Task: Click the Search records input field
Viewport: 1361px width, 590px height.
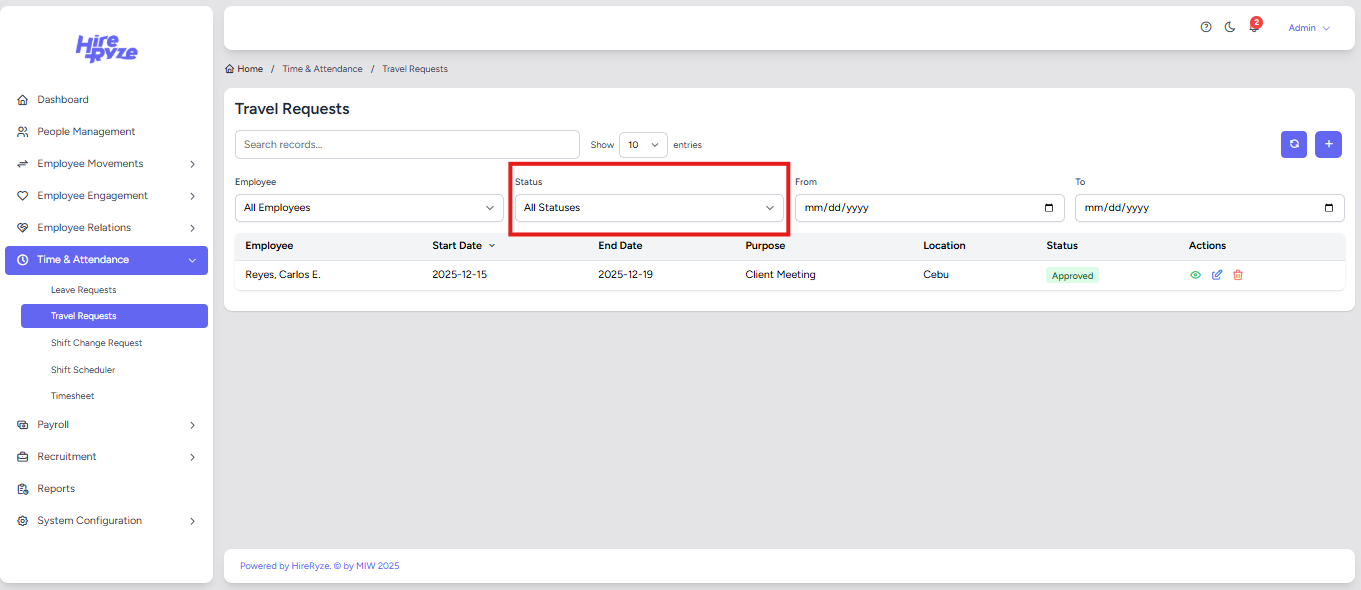Action: [407, 145]
